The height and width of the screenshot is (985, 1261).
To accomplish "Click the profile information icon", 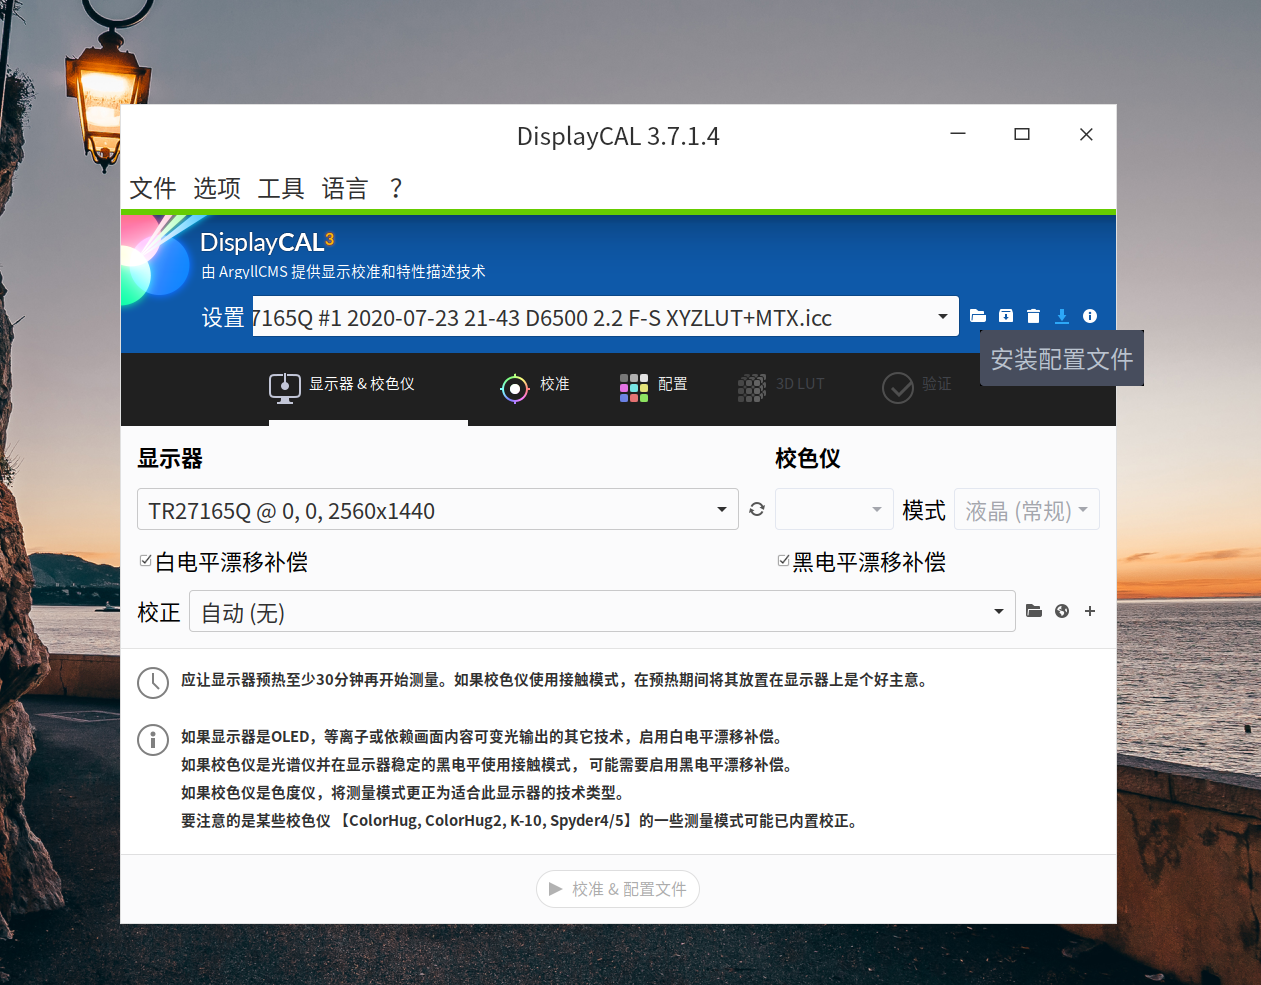I will (1090, 316).
